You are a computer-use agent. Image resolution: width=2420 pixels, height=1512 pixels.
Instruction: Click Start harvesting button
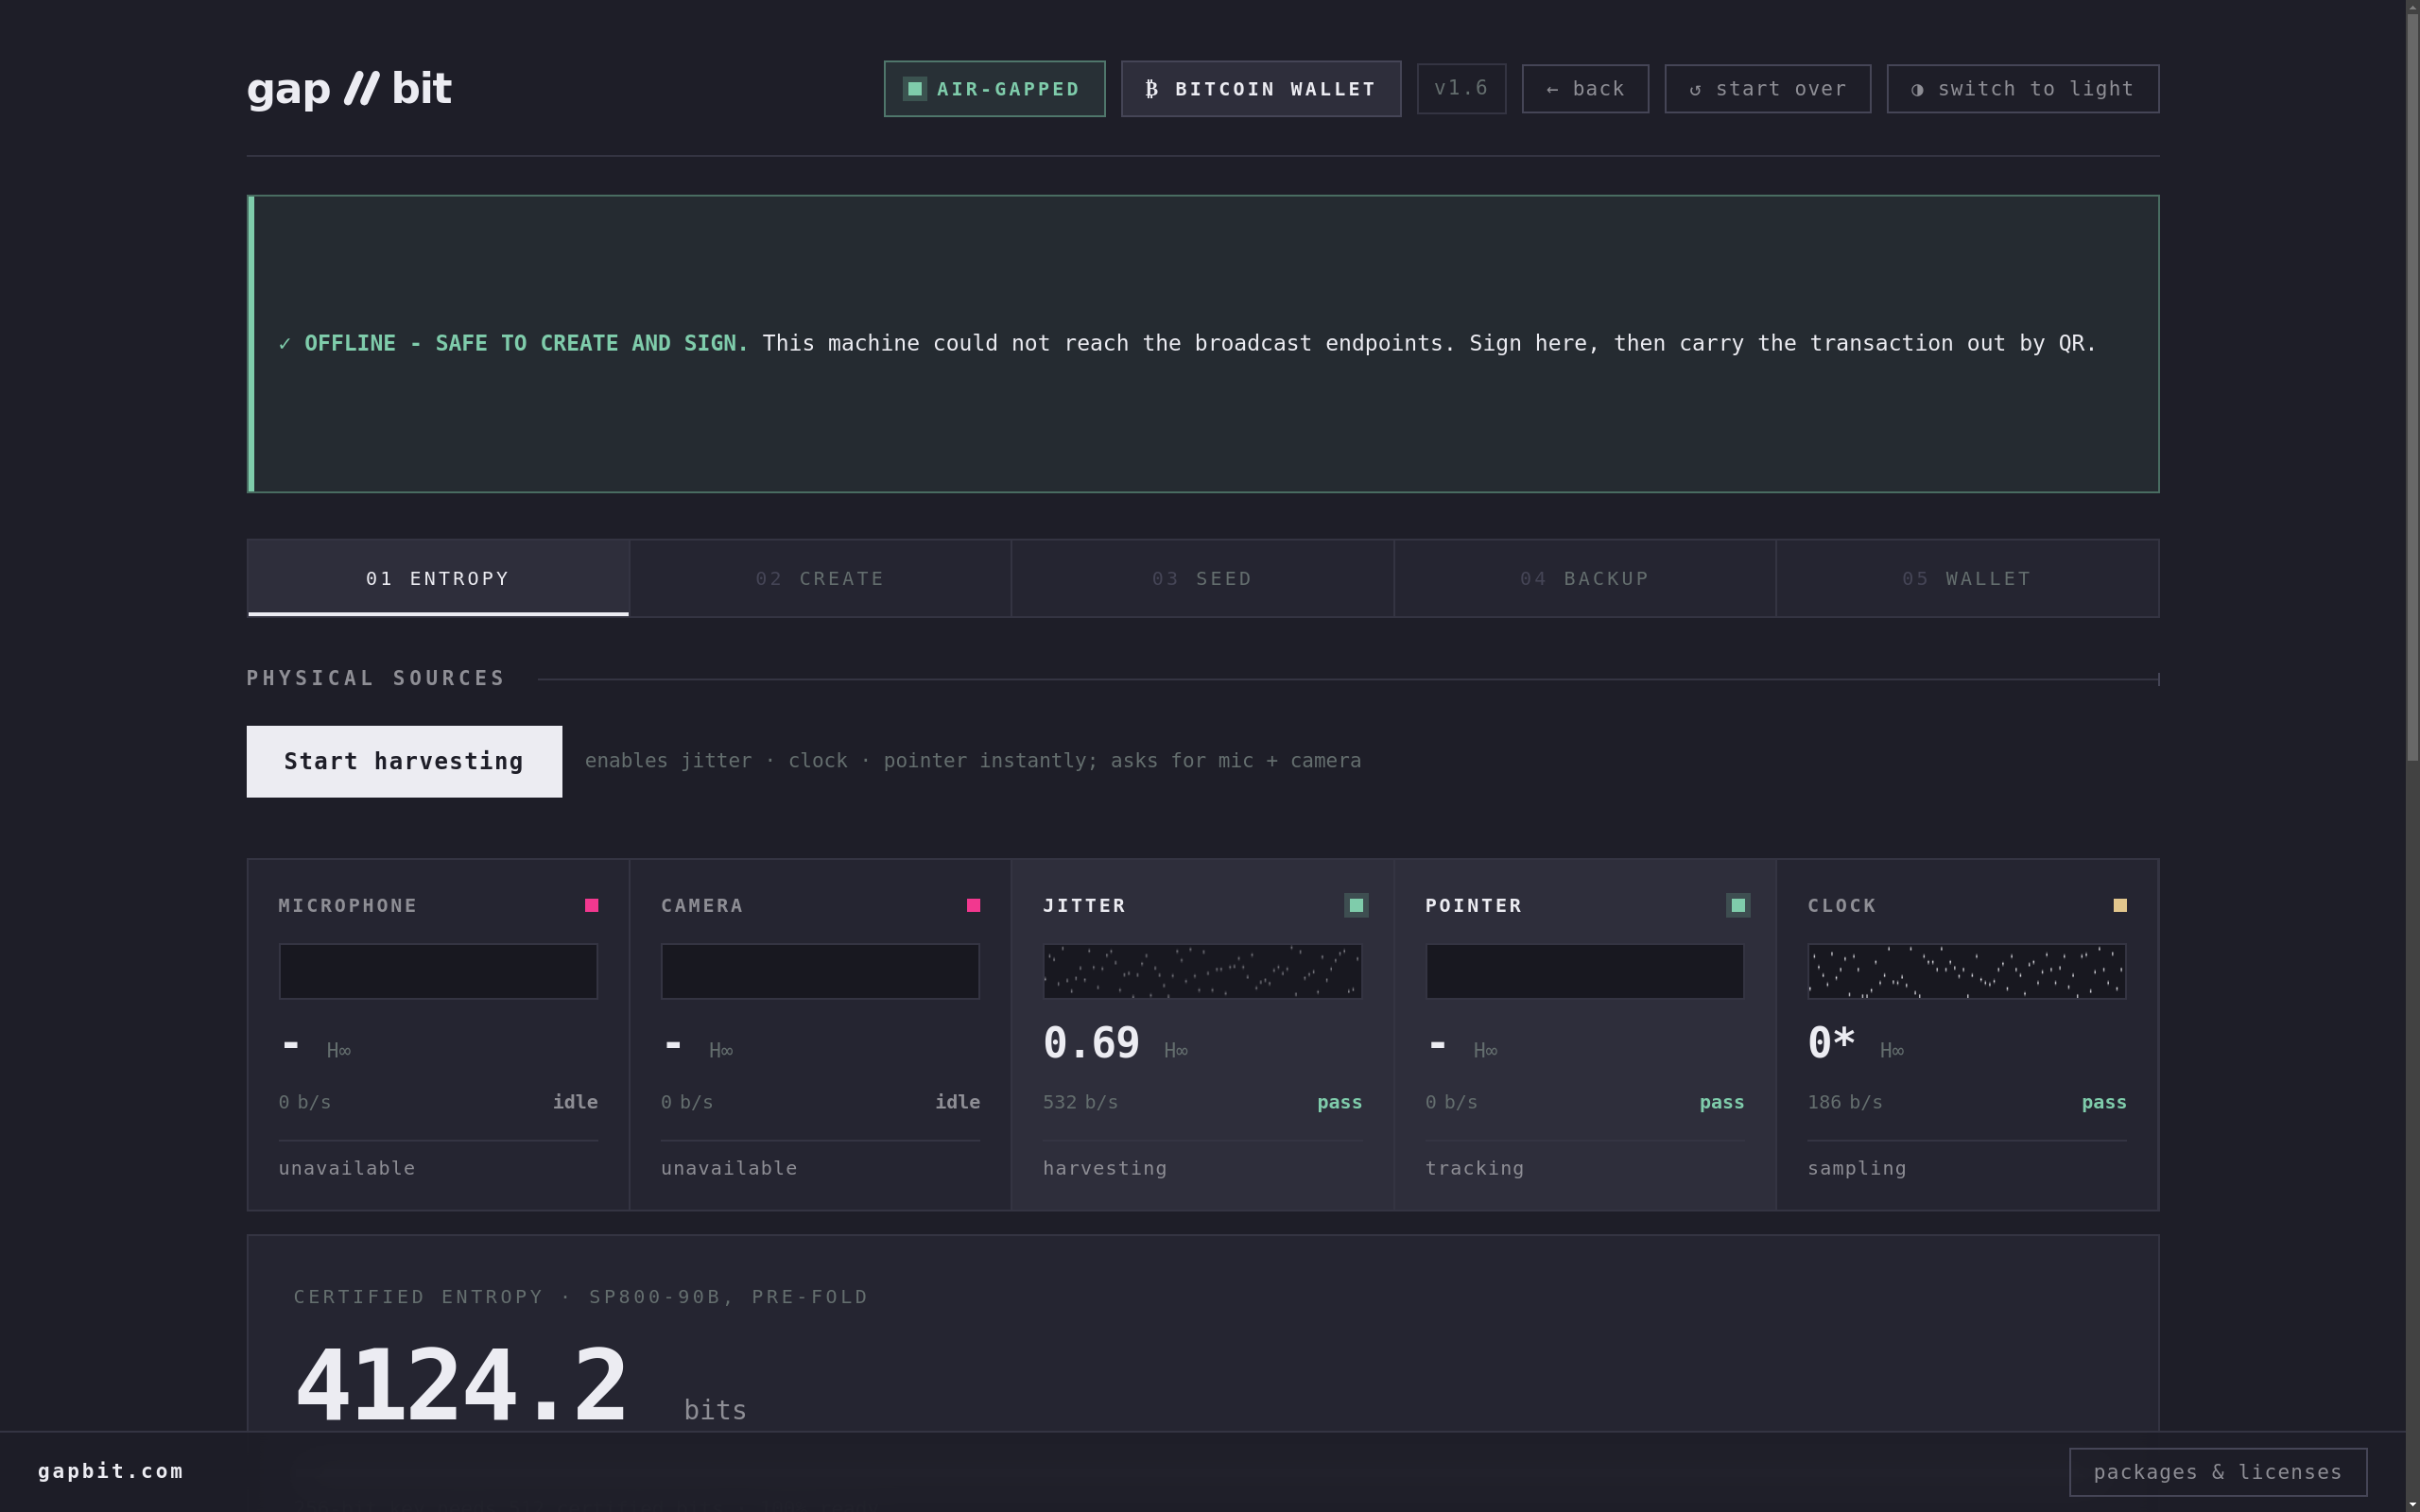404,761
